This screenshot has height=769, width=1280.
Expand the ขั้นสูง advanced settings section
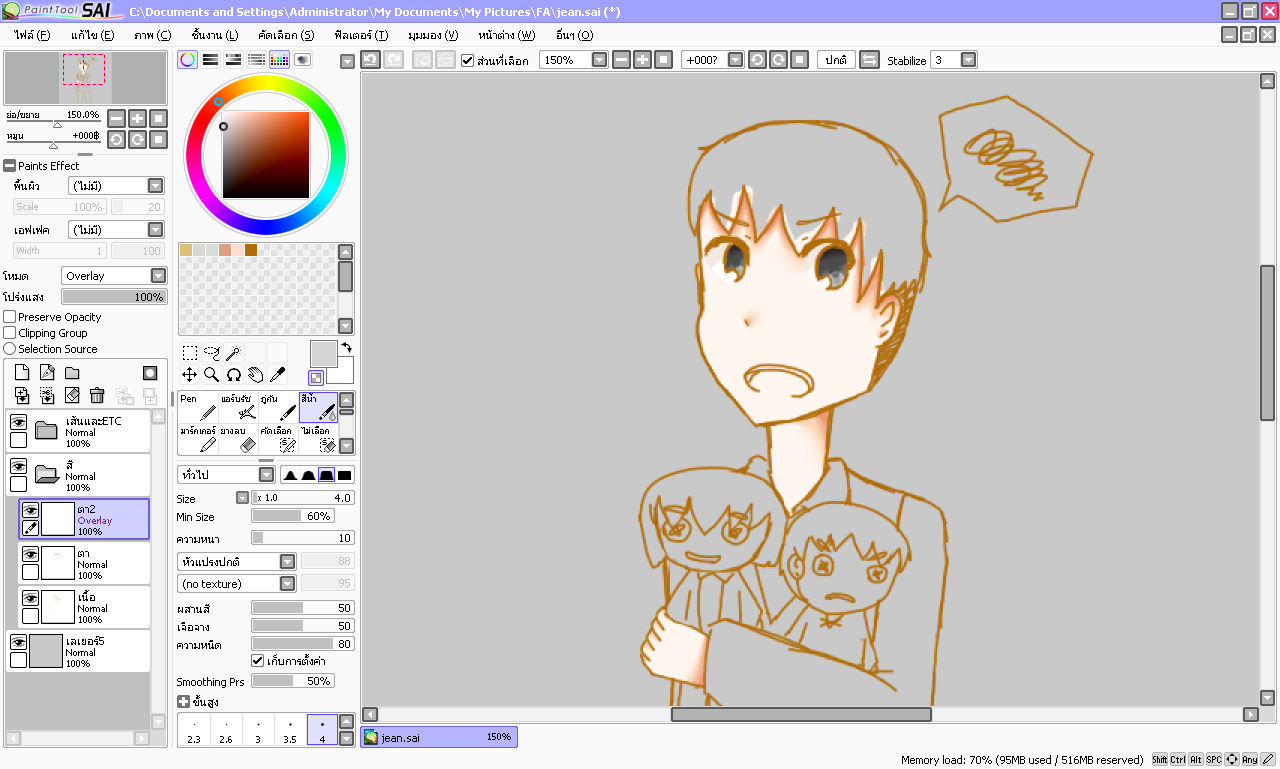[x=183, y=702]
